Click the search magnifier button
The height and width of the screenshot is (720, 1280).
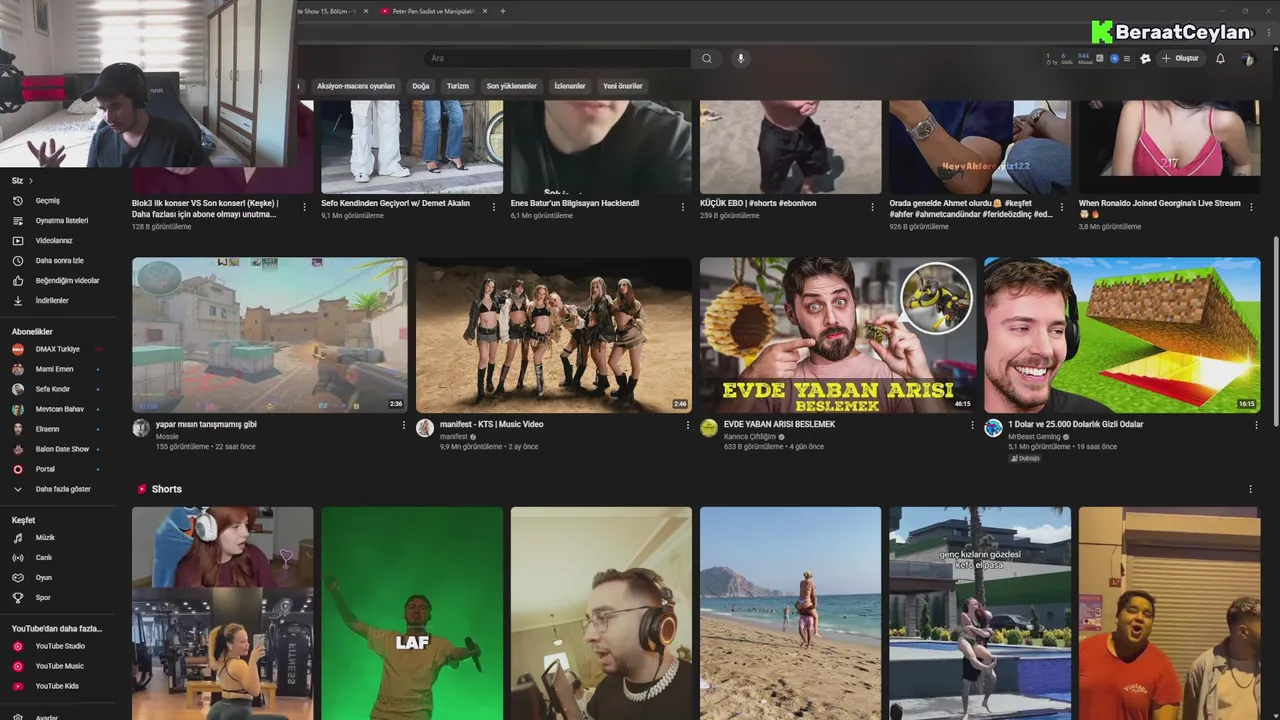click(706, 58)
